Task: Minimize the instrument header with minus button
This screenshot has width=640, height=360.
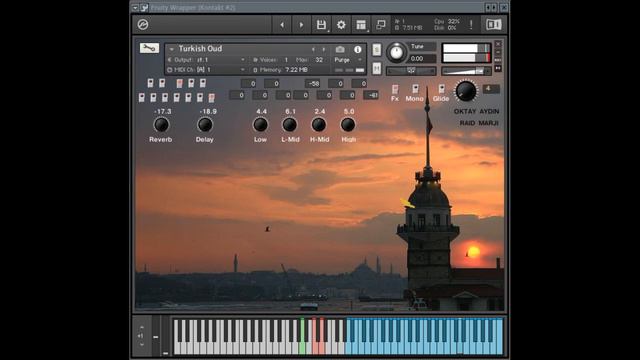Action: click(498, 52)
